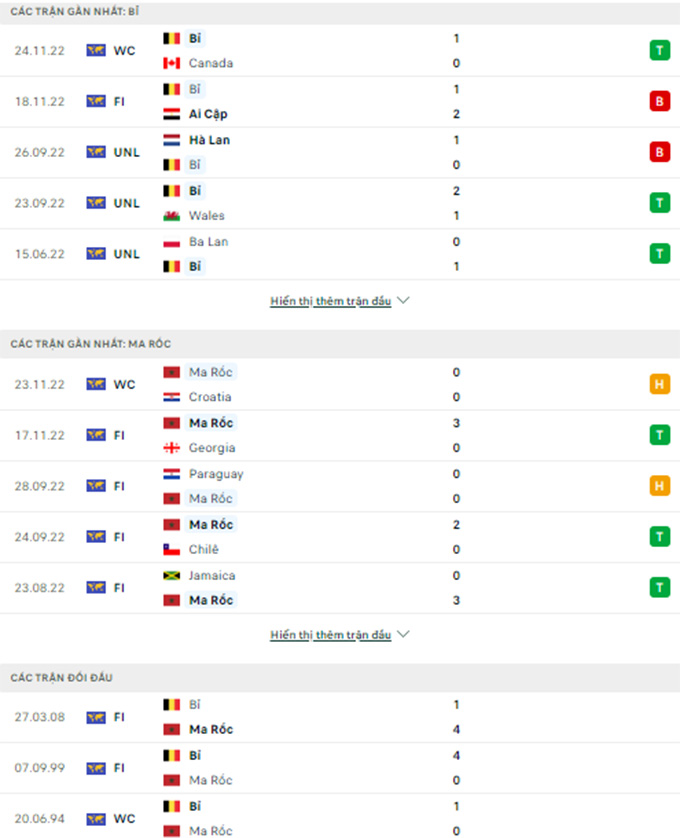Screen dimensions: 680x838
Task: Expand more matches under Bỉ section
Action: [339, 300]
